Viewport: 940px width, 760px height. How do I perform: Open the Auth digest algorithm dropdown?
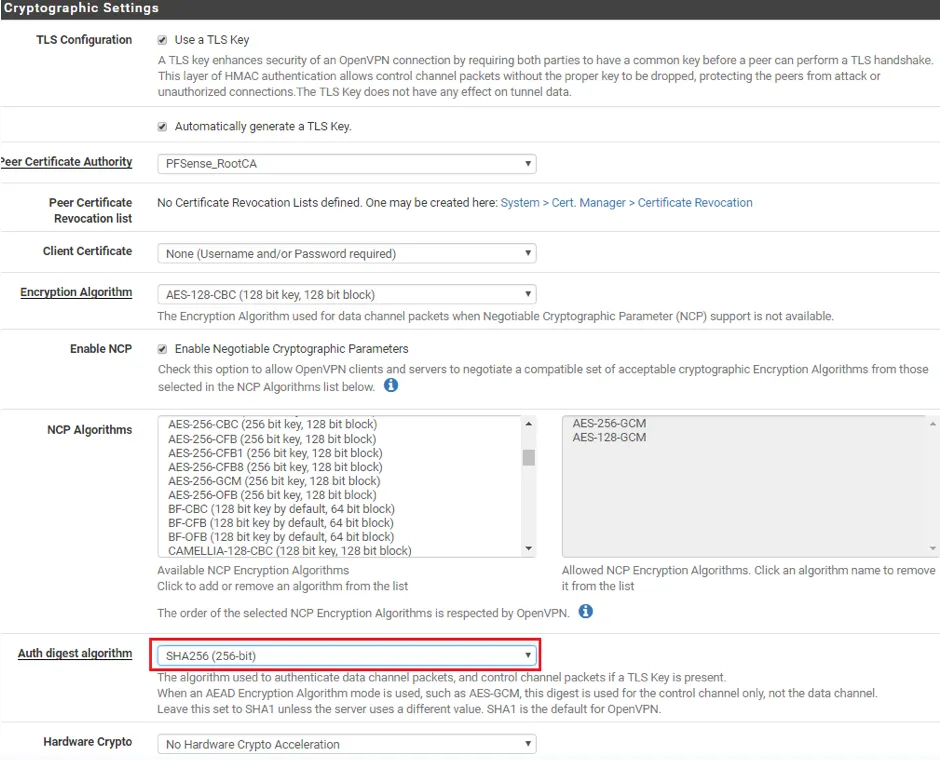click(346, 656)
